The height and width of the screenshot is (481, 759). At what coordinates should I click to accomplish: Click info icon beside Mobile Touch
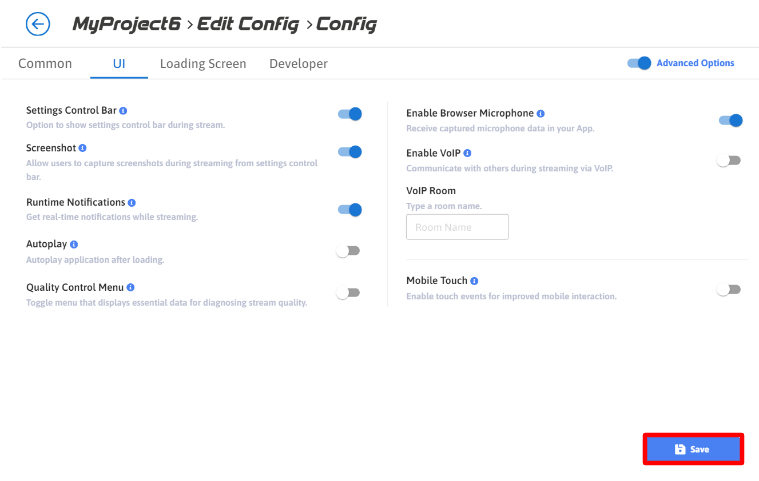[x=474, y=281]
